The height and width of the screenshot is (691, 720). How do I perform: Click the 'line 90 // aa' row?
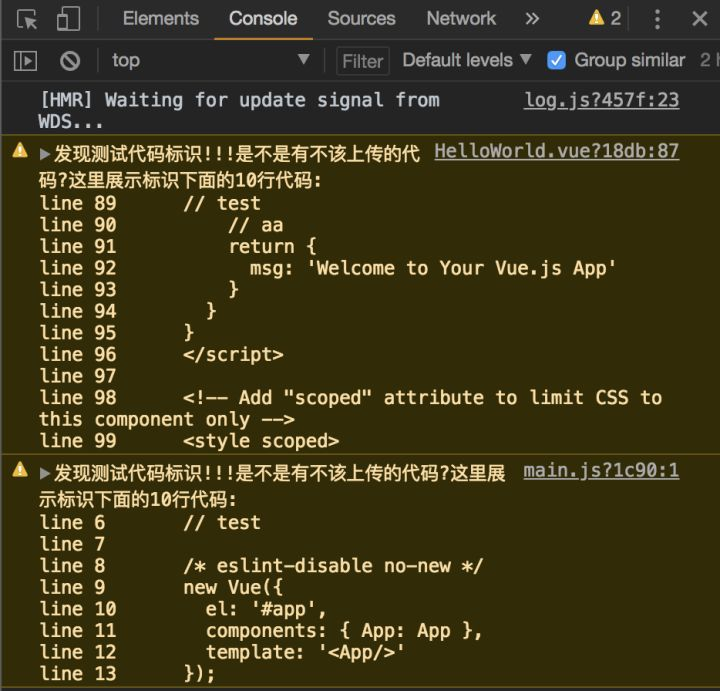click(162, 225)
